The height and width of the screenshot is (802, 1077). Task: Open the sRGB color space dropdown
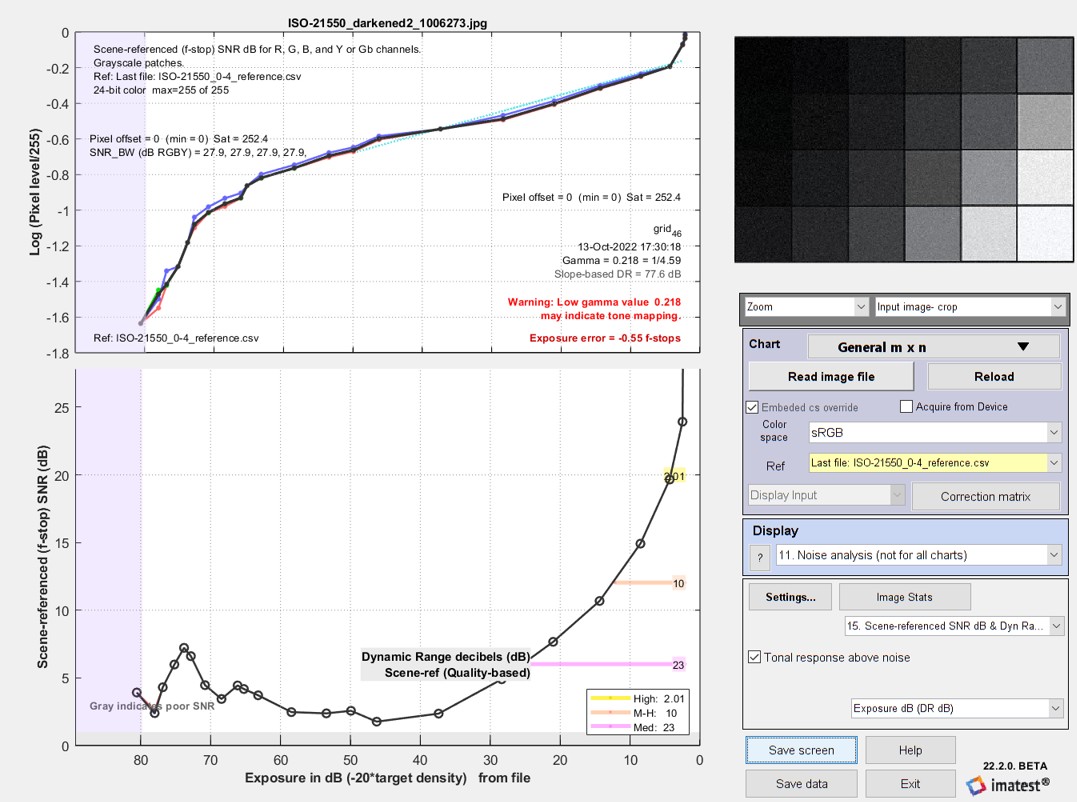(935, 433)
